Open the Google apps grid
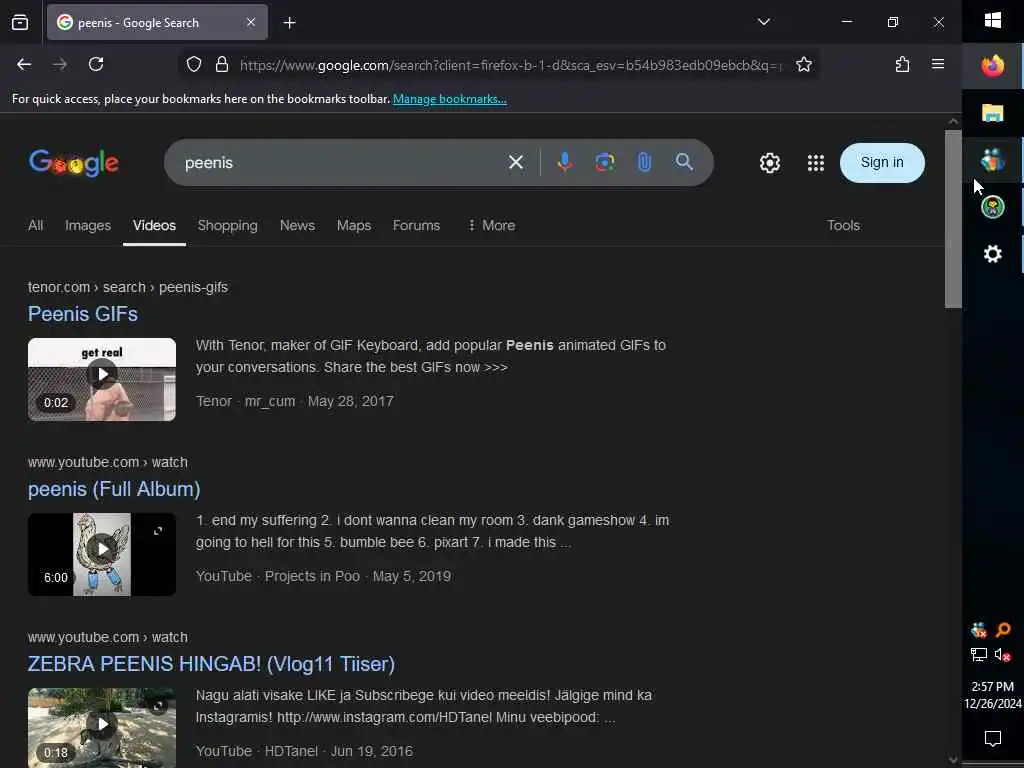Viewport: 1024px width, 768px height. point(816,163)
